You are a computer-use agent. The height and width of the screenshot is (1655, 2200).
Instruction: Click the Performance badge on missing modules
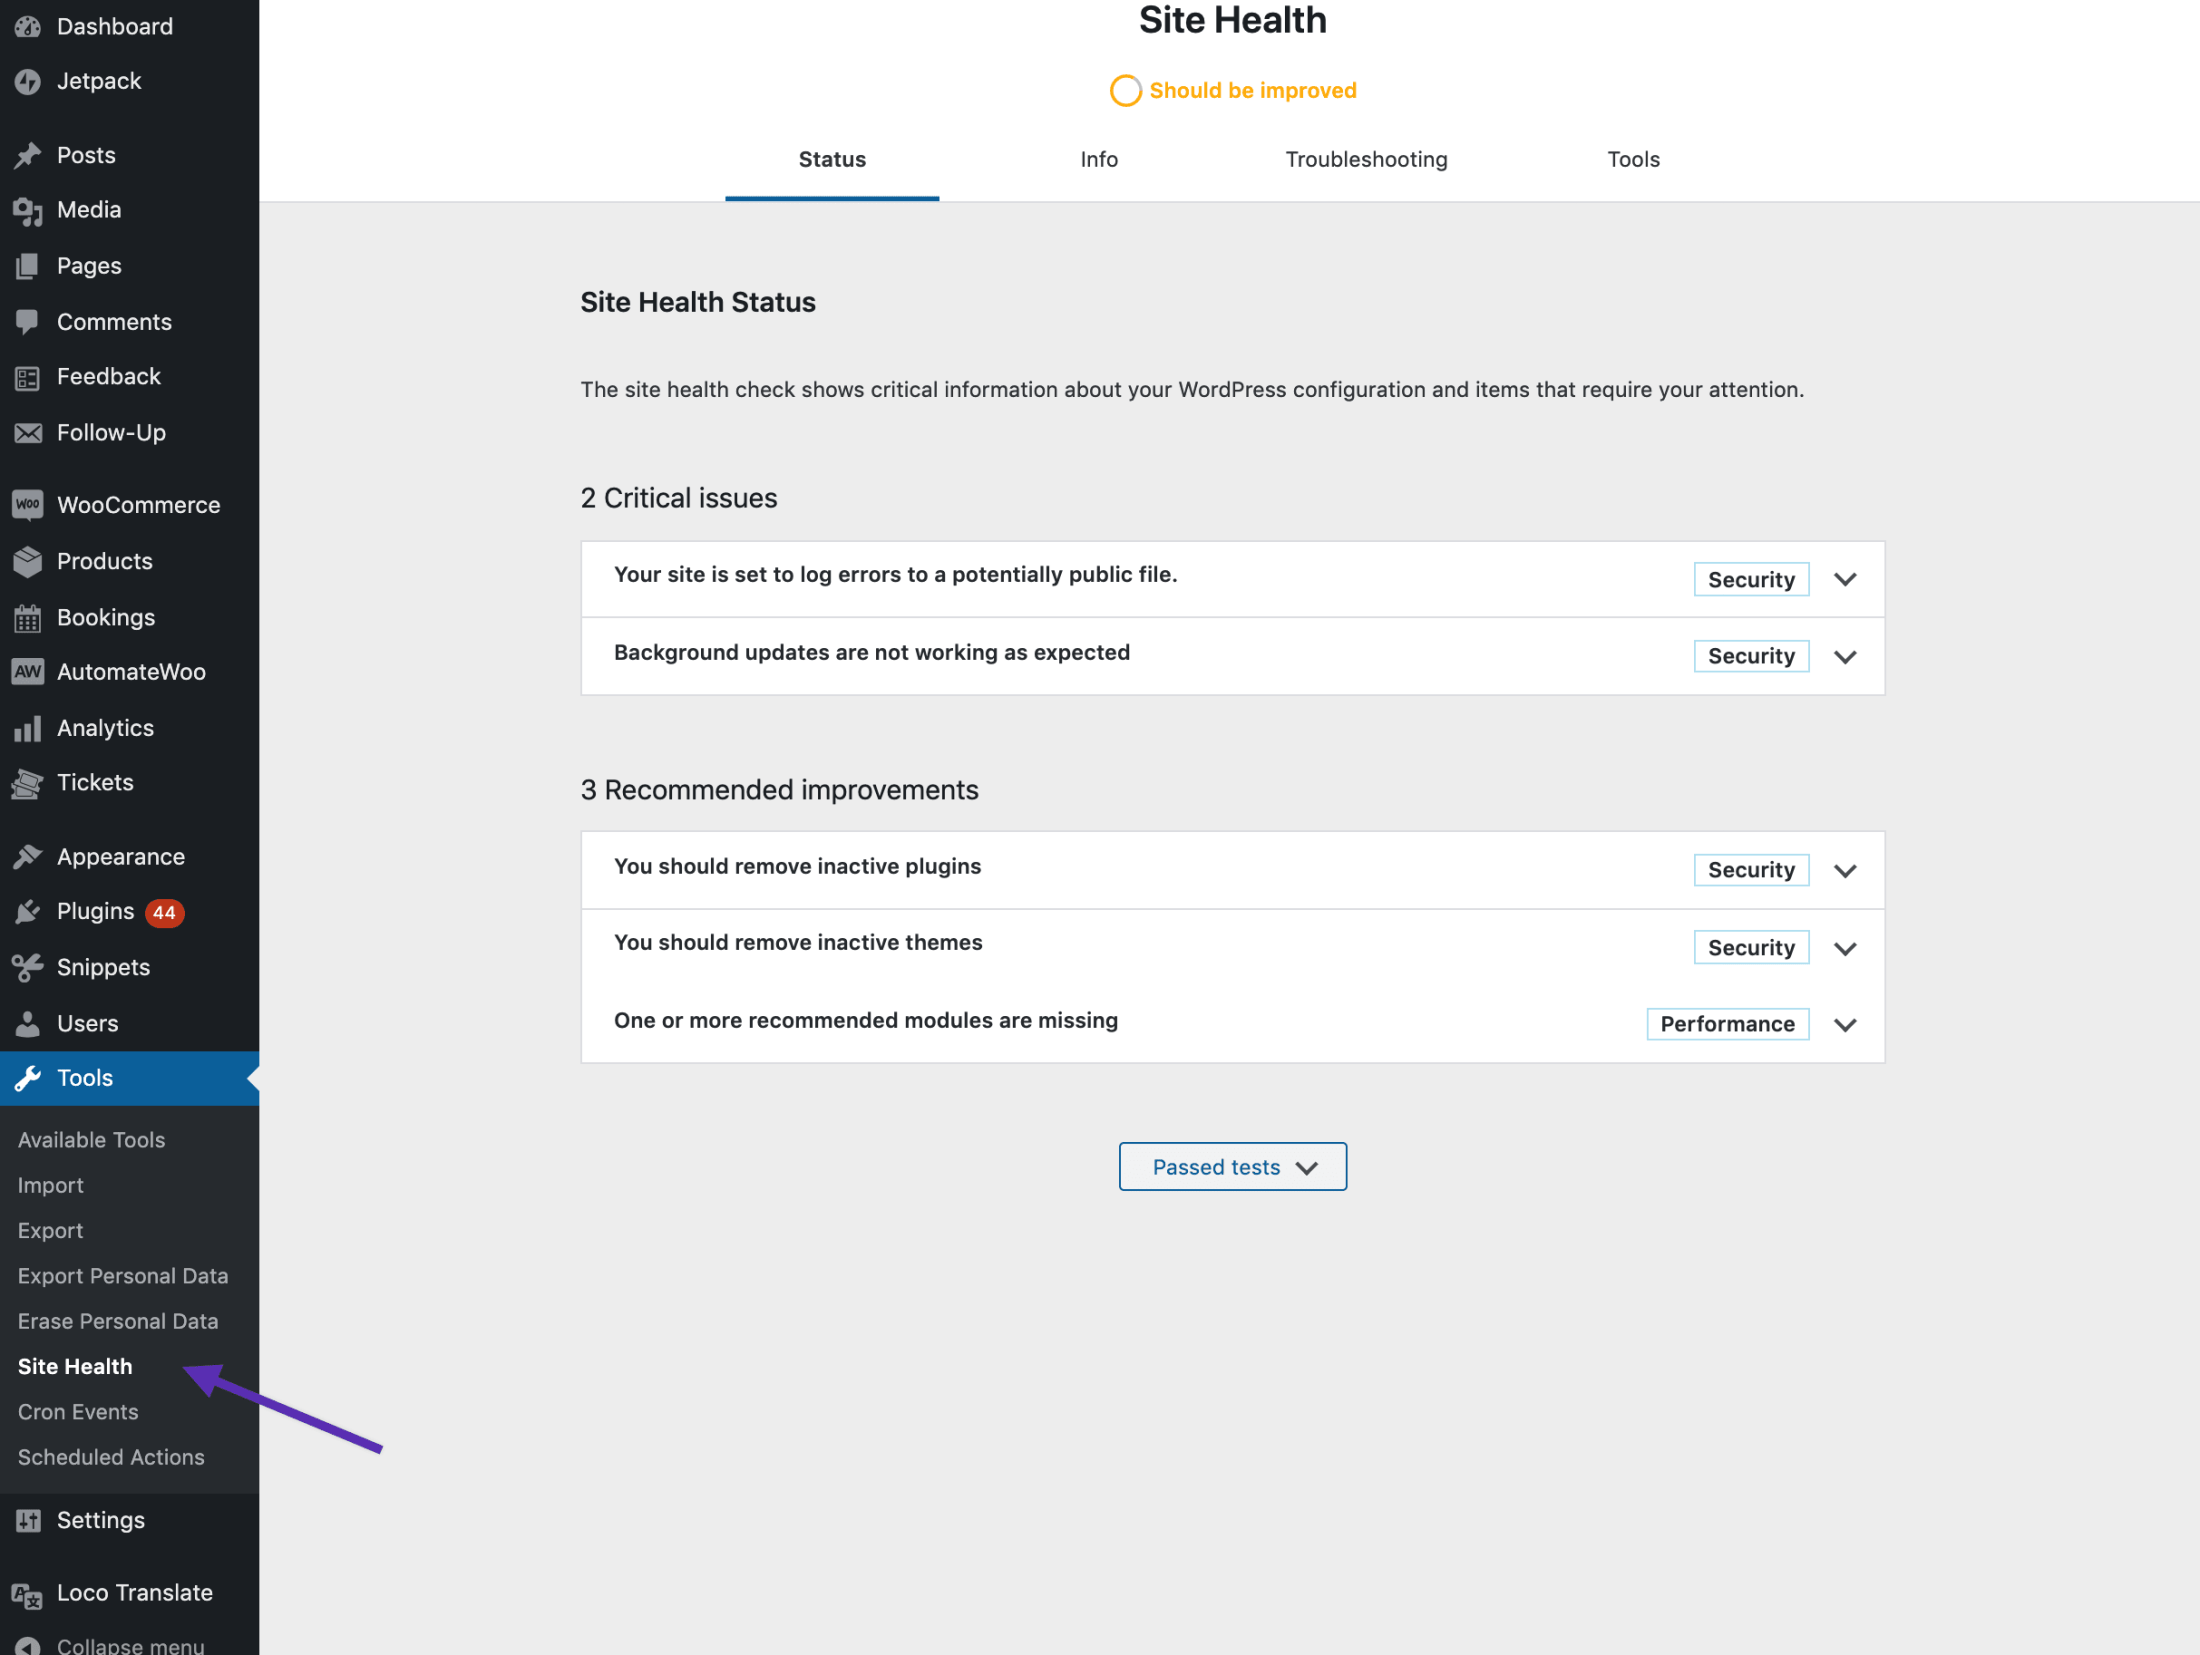(1727, 1023)
